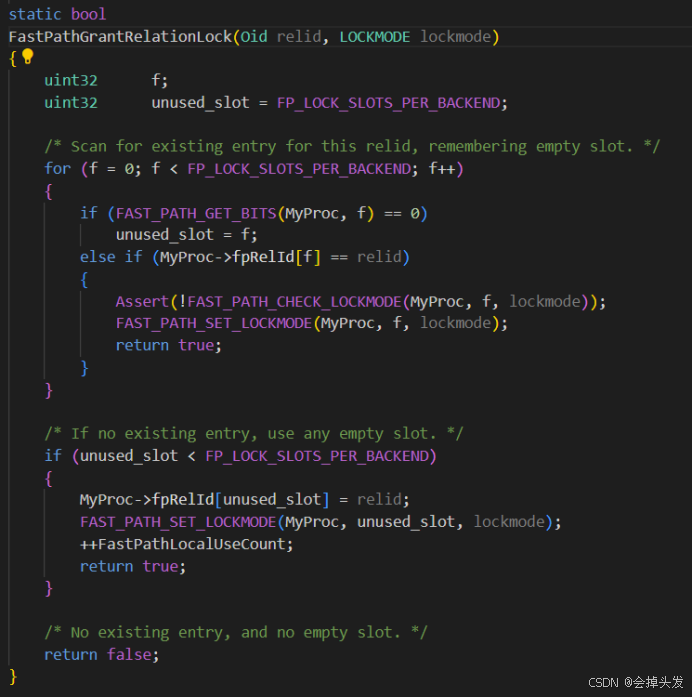
Task: Click the 'Oid' parameter type
Action: (254, 36)
